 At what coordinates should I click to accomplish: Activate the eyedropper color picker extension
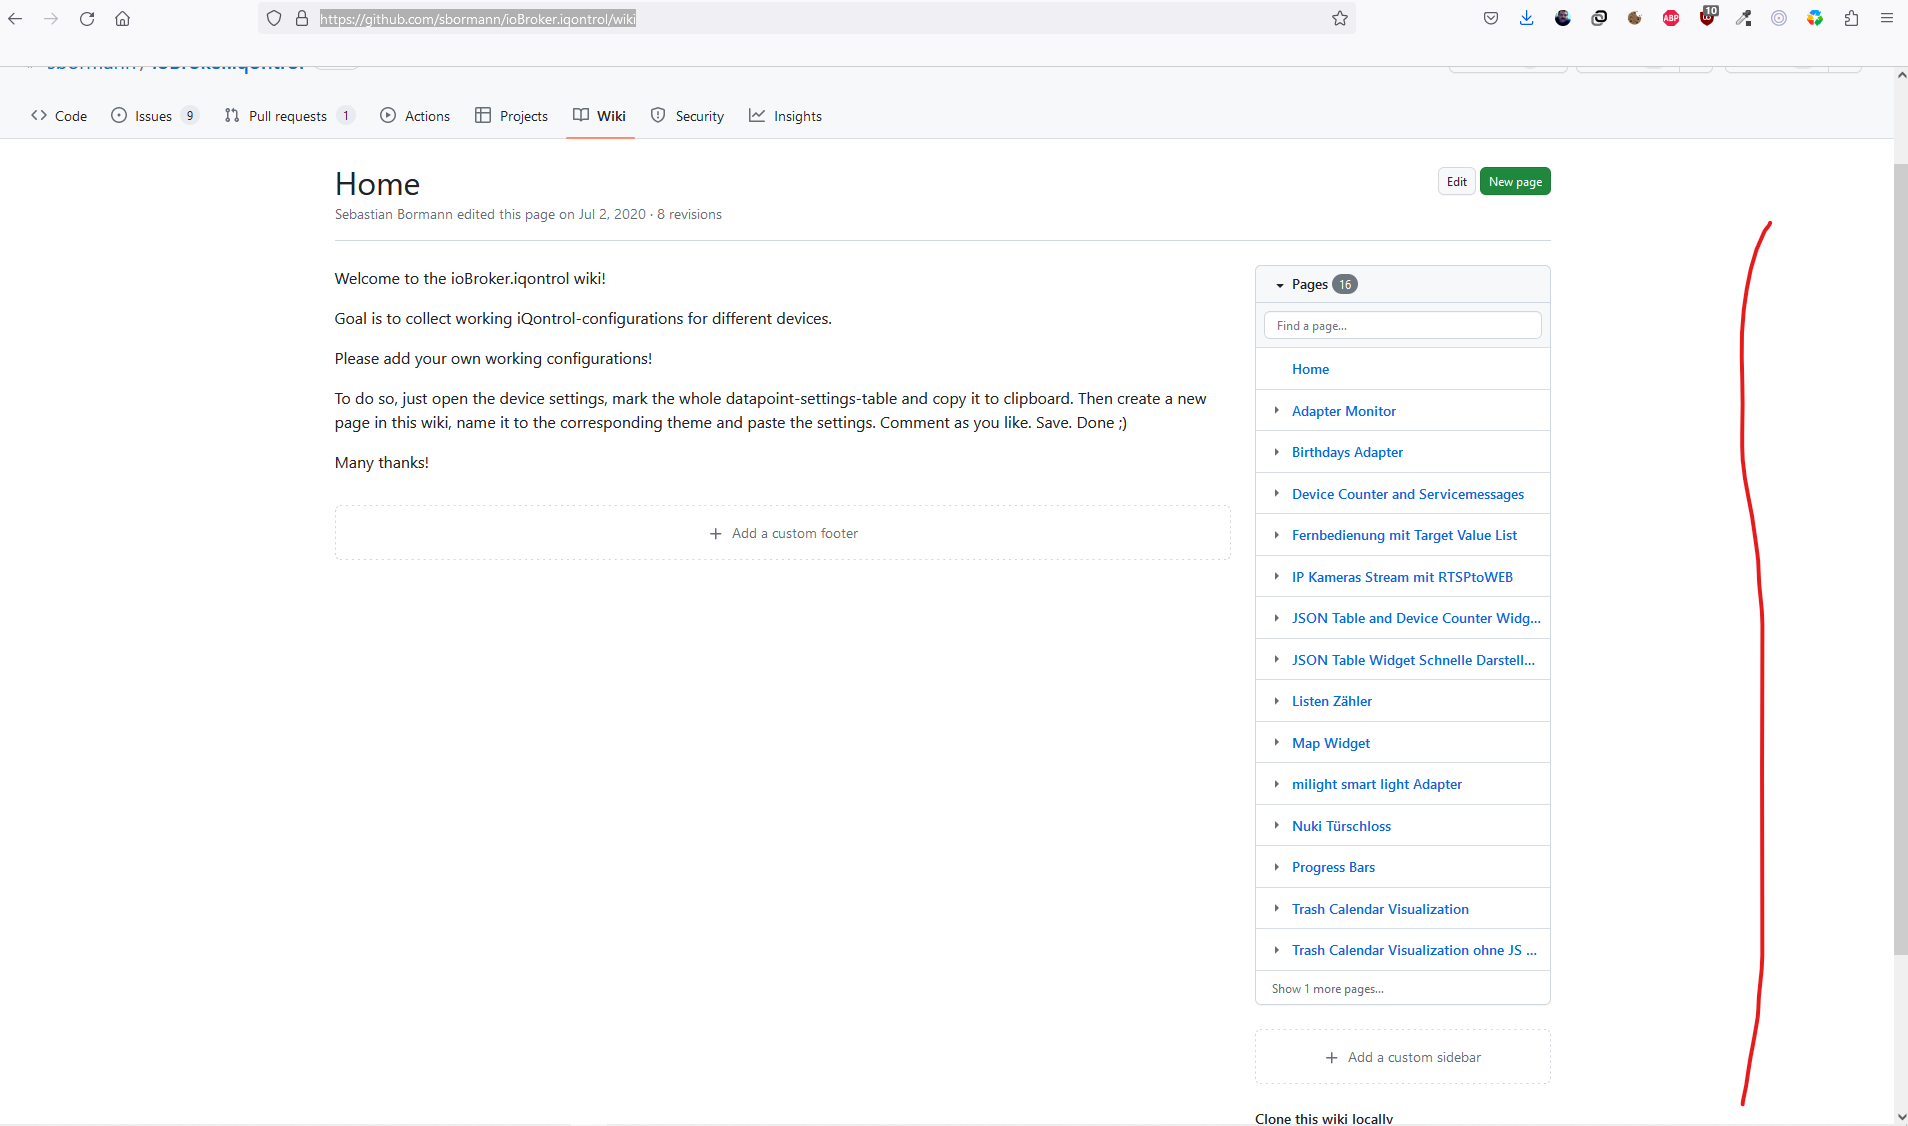click(1743, 18)
